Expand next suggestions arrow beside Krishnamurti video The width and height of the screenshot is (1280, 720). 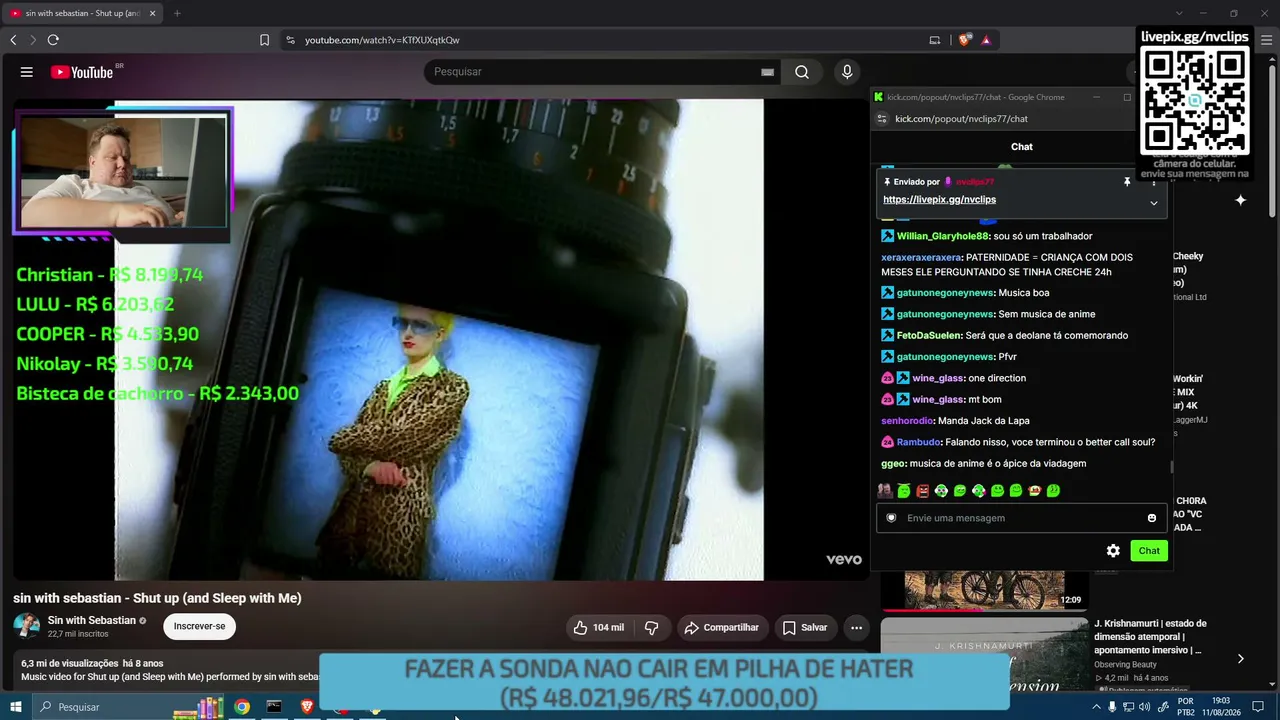click(1241, 659)
